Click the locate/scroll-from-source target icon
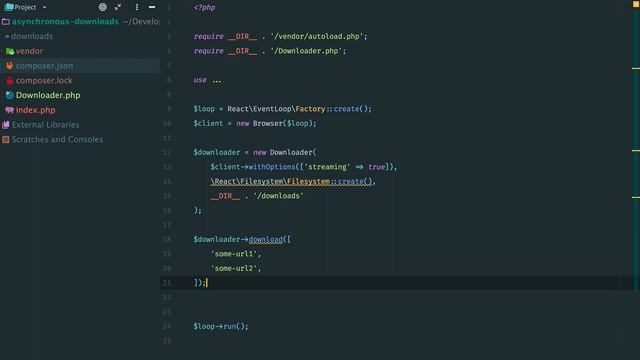 [103, 7]
